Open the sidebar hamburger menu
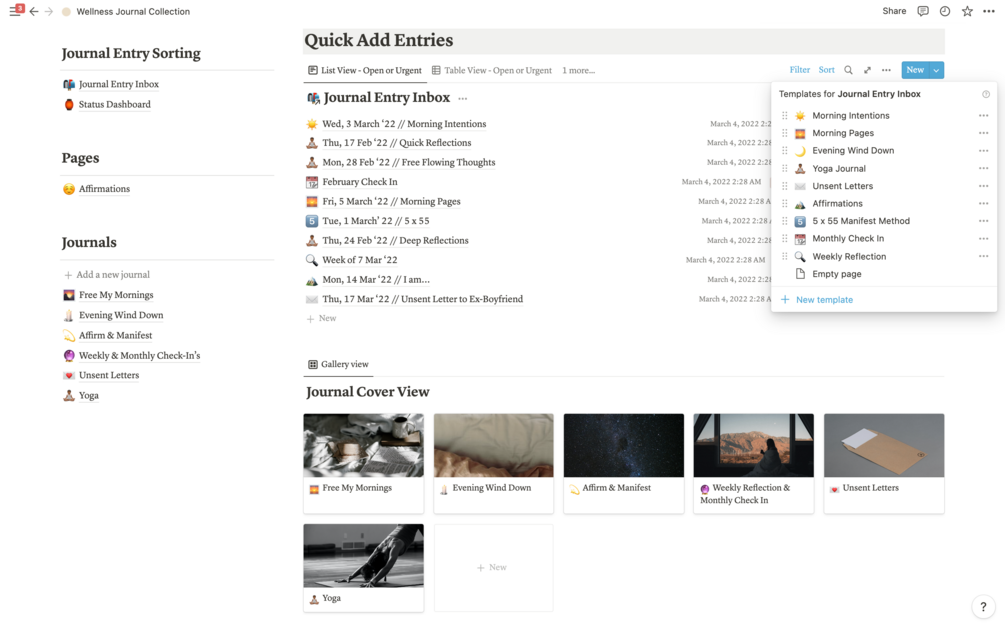This screenshot has width=1005, height=628. coord(15,11)
